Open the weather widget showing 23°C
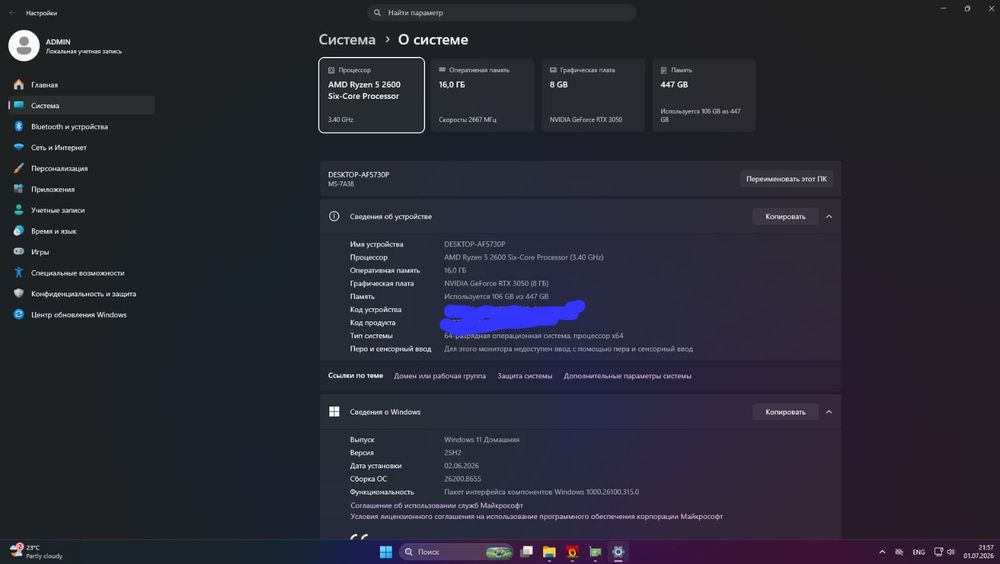Image resolution: width=1000 pixels, height=564 pixels. [37, 552]
